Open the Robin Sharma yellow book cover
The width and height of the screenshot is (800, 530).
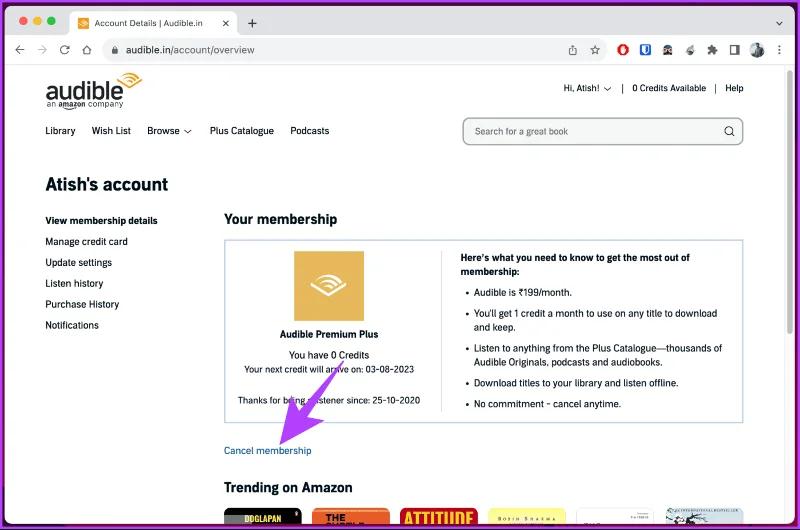(x=527, y=516)
